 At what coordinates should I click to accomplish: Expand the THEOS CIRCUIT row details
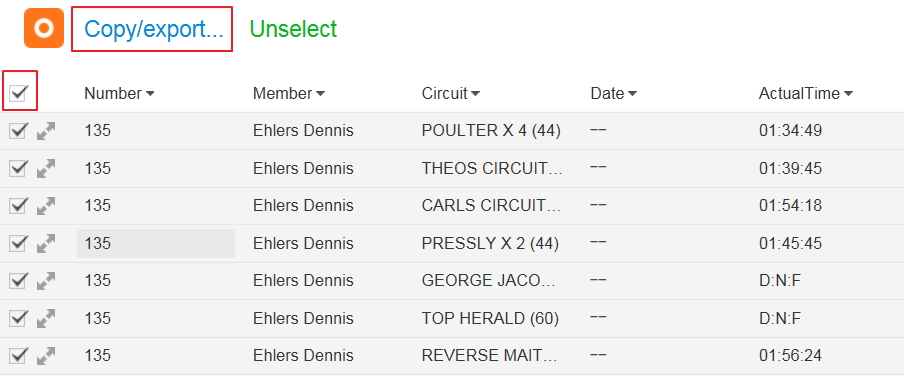click(46, 168)
